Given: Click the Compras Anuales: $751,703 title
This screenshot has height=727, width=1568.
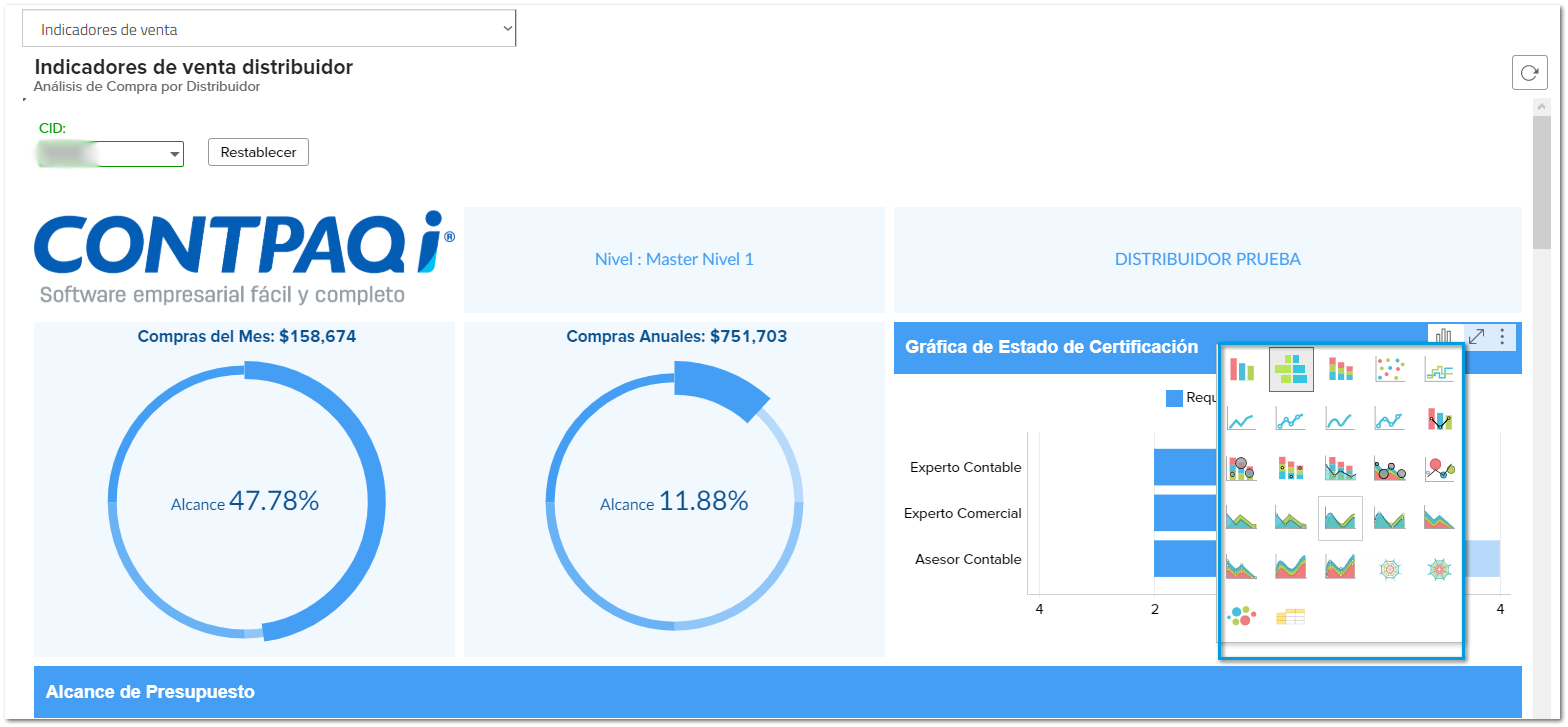Looking at the screenshot, I should pos(677,337).
